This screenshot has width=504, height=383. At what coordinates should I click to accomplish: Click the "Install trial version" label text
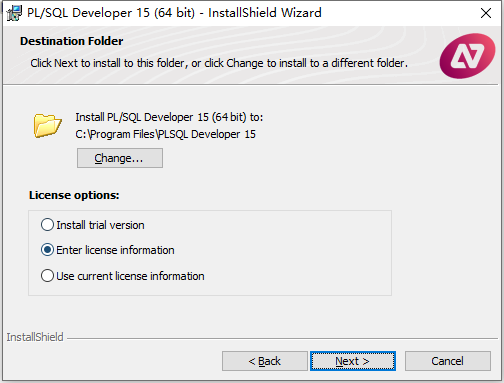[x=100, y=225]
